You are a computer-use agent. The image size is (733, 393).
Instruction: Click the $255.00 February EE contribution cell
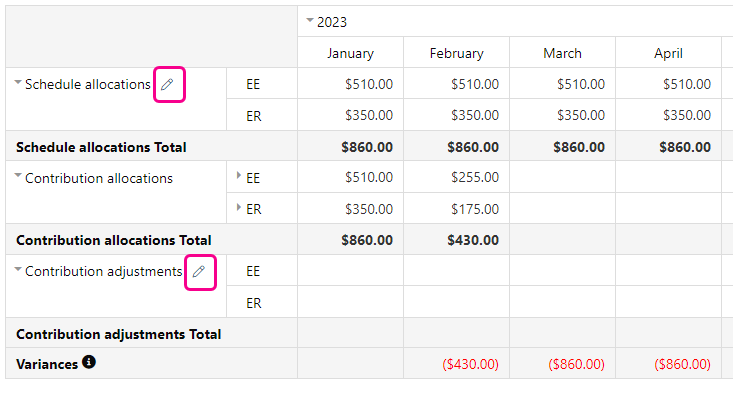point(457,177)
